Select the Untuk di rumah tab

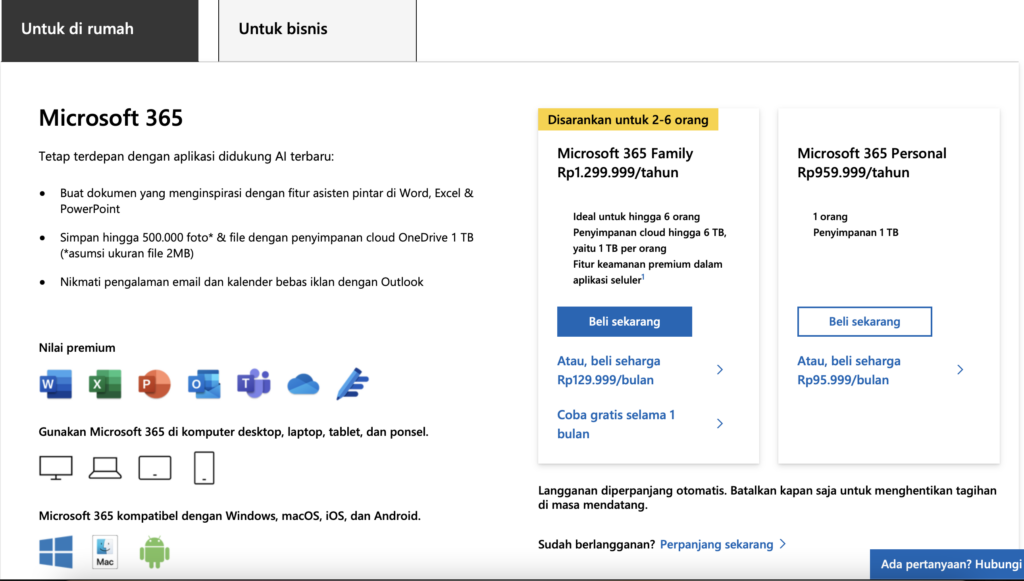click(x=98, y=30)
